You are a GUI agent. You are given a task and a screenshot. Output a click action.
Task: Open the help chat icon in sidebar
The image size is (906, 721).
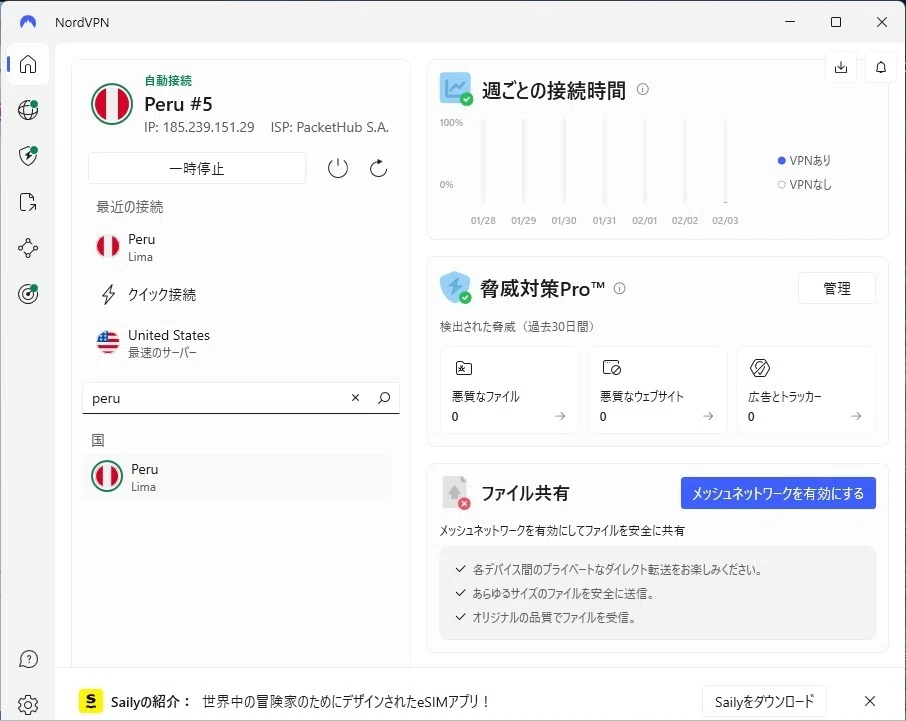[x=28, y=659]
